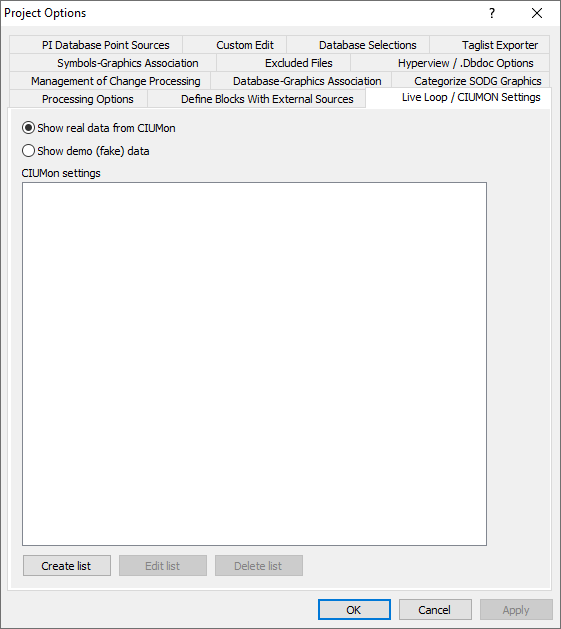Switch to the Custom Edit tab
This screenshot has width=561, height=629.
coord(235,45)
